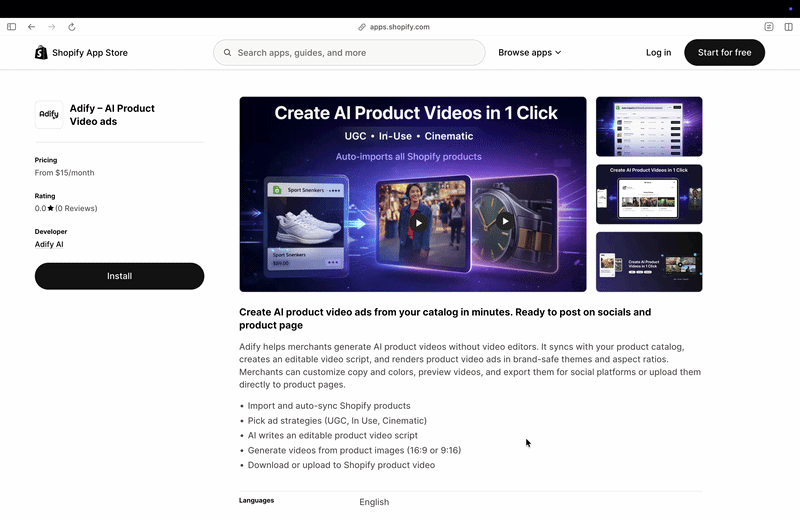Viewport: 800px width, 520px height.
Task: Click the Adify – AI Product Video ads title
Action: click(112, 115)
